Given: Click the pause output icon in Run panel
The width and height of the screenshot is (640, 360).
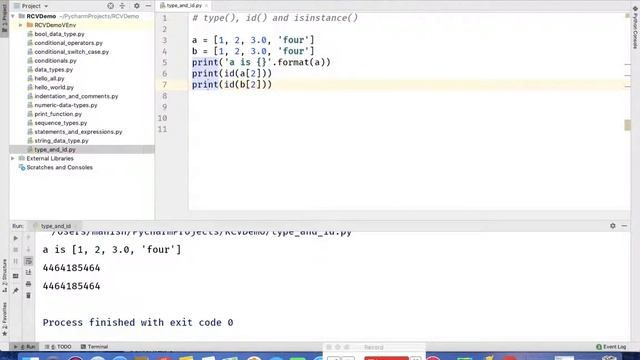Looking at the screenshot, I should [16, 261].
